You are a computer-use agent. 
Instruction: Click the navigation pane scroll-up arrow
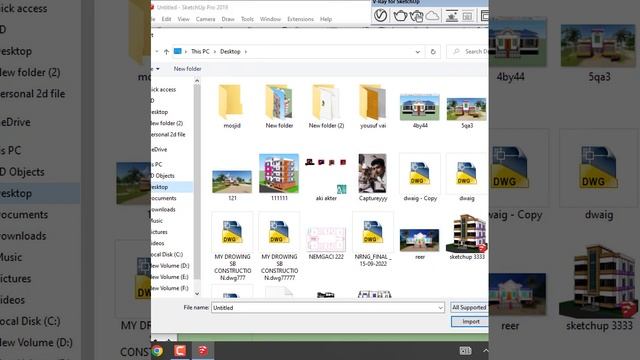coord(197,81)
